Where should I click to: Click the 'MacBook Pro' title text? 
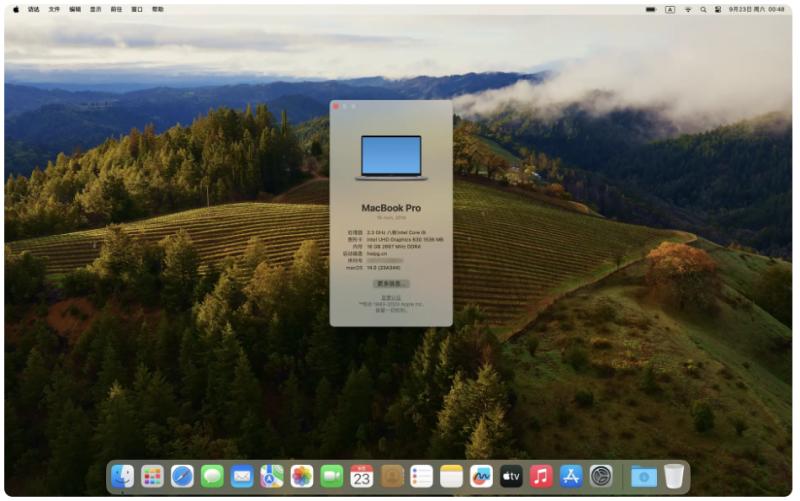391,208
